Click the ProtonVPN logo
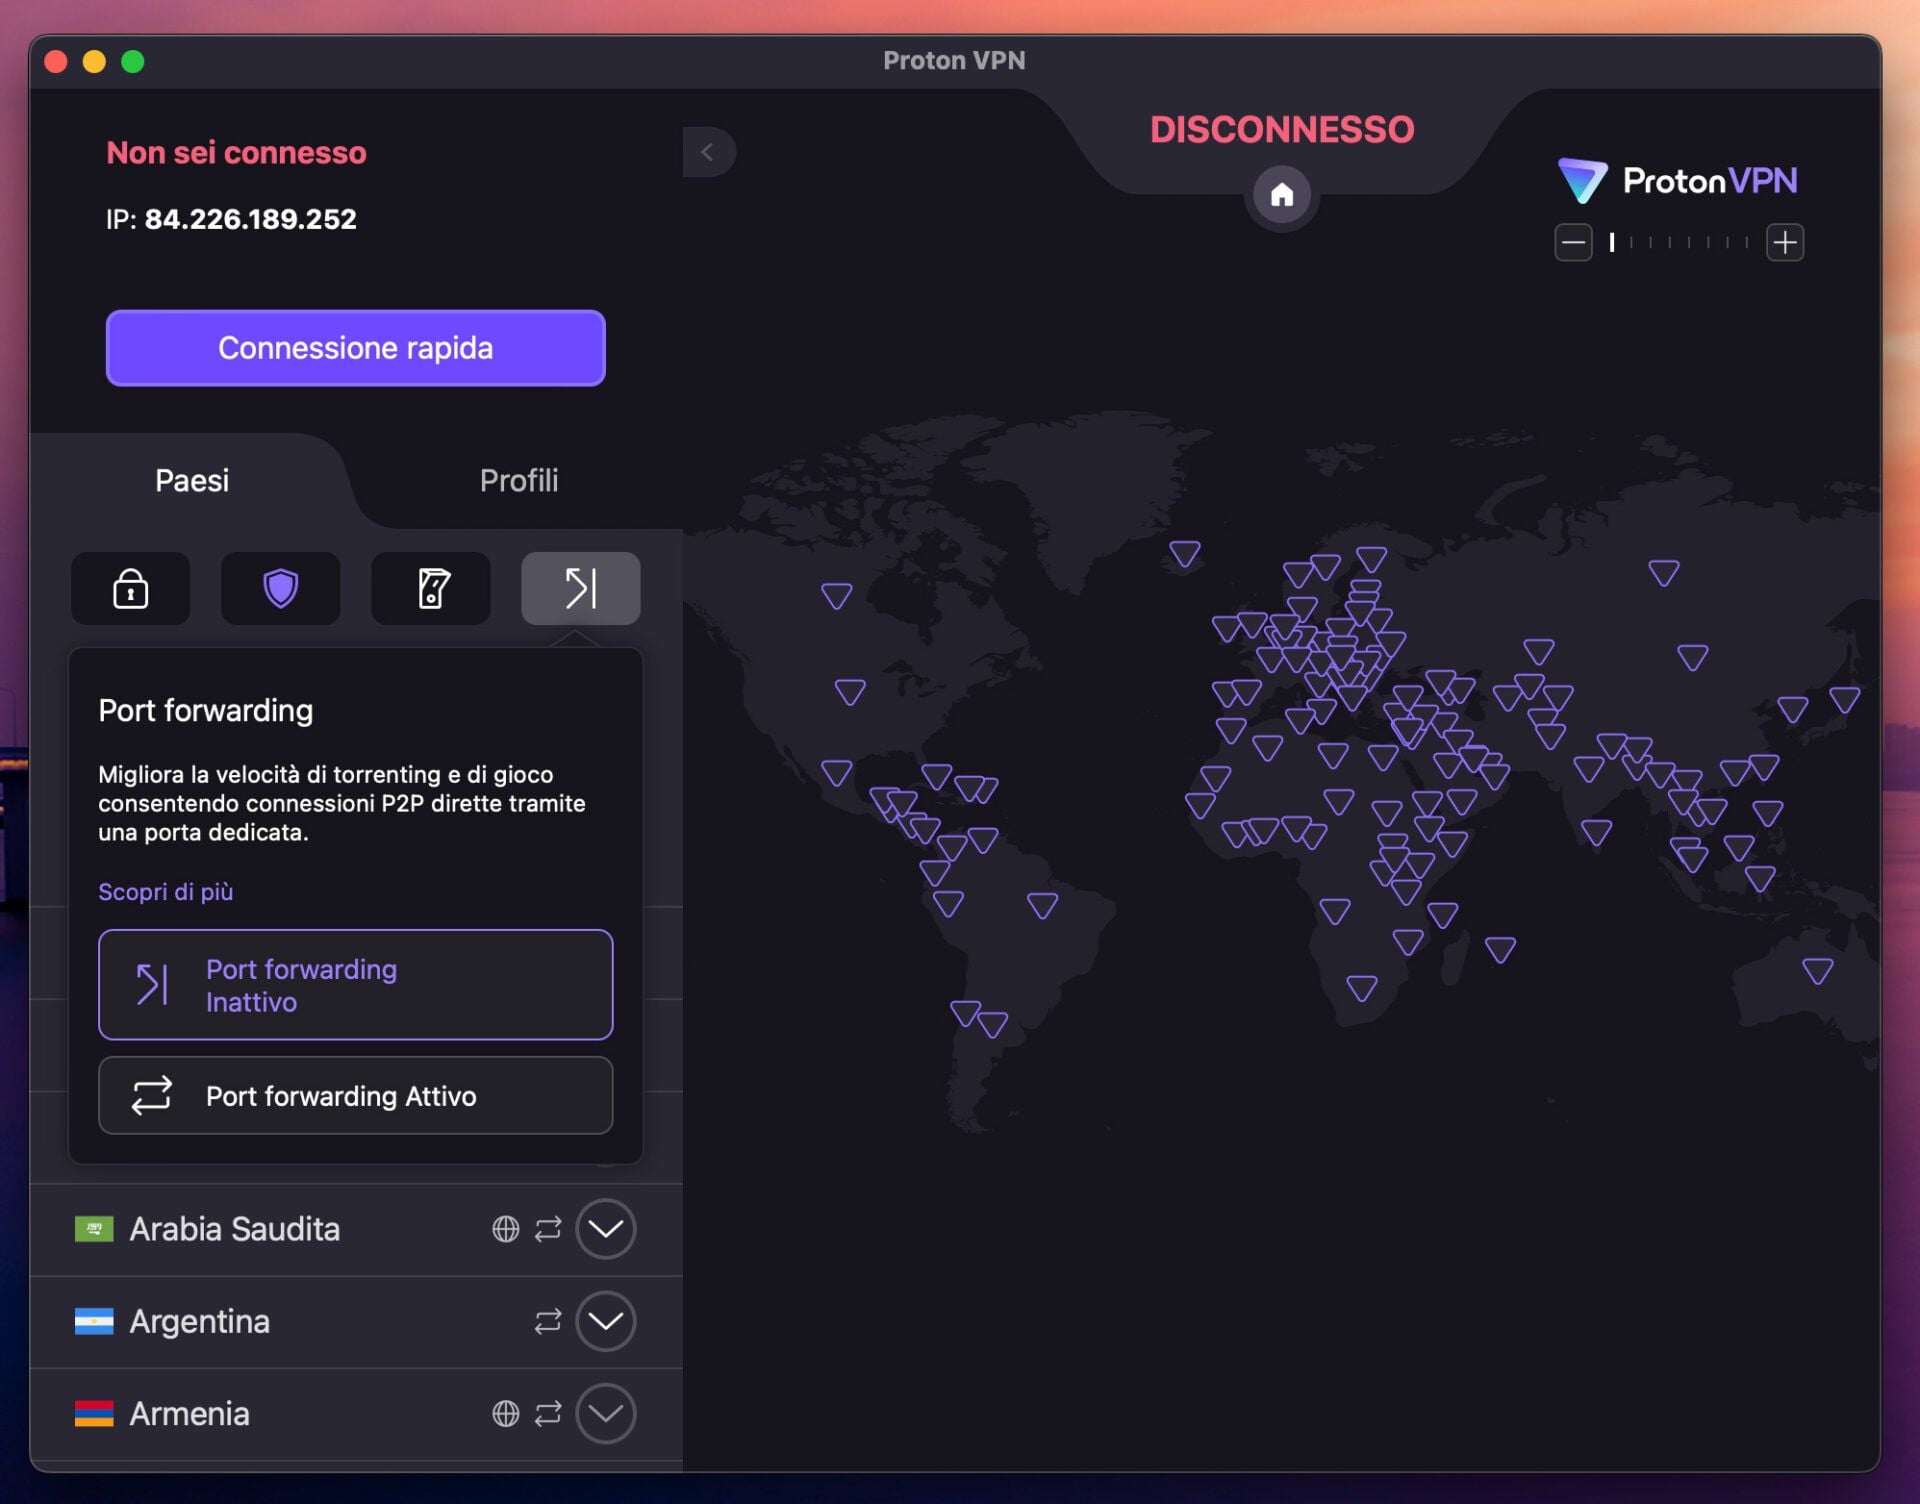 tap(1677, 180)
